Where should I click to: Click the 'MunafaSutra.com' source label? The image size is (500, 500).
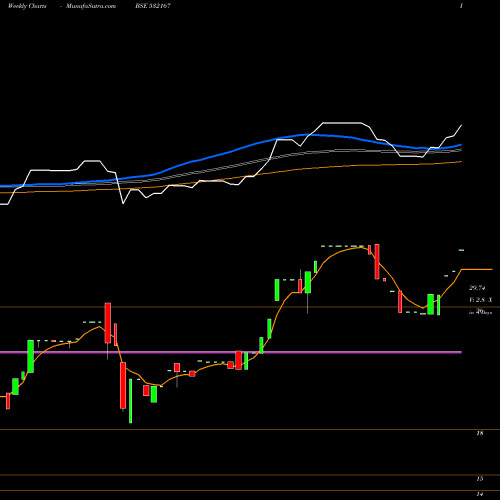click(91, 6)
